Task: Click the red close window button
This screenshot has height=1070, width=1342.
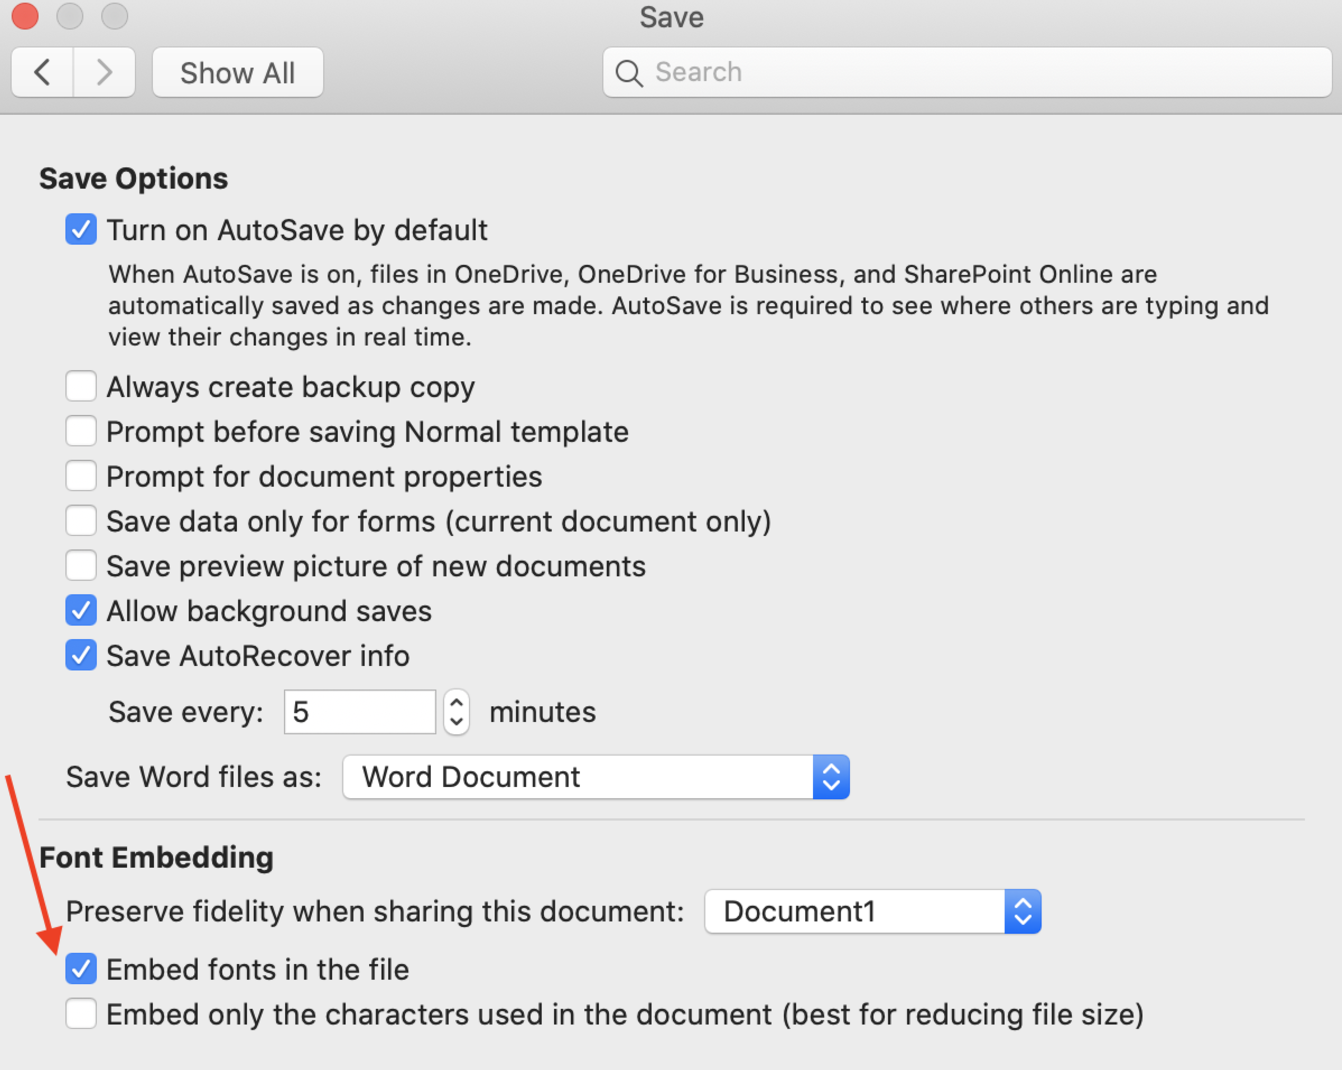Action: [25, 16]
